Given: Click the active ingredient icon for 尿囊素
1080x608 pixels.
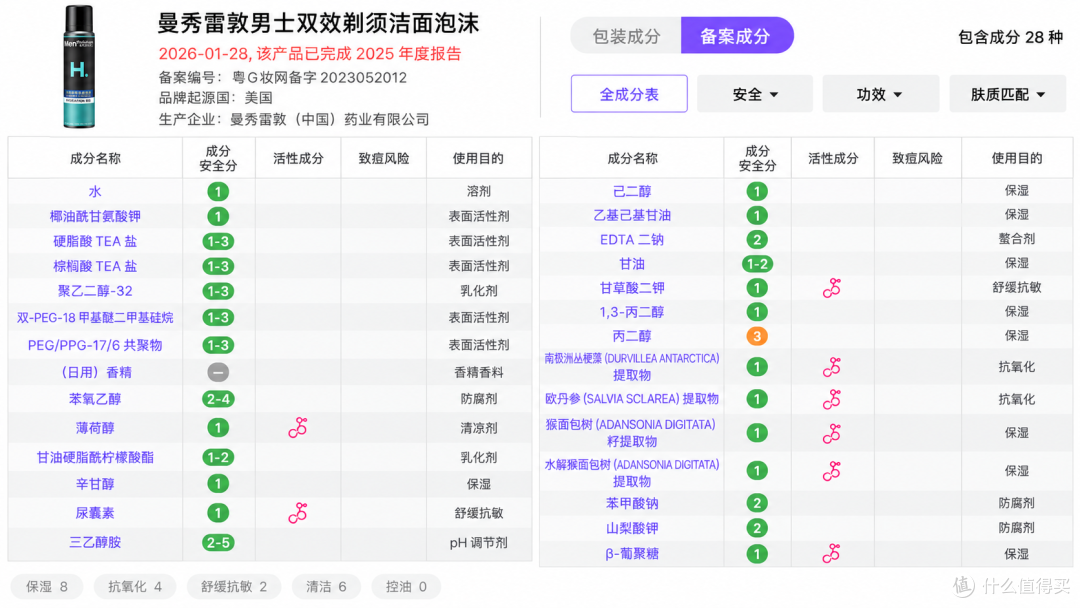Looking at the screenshot, I should 298,513.
